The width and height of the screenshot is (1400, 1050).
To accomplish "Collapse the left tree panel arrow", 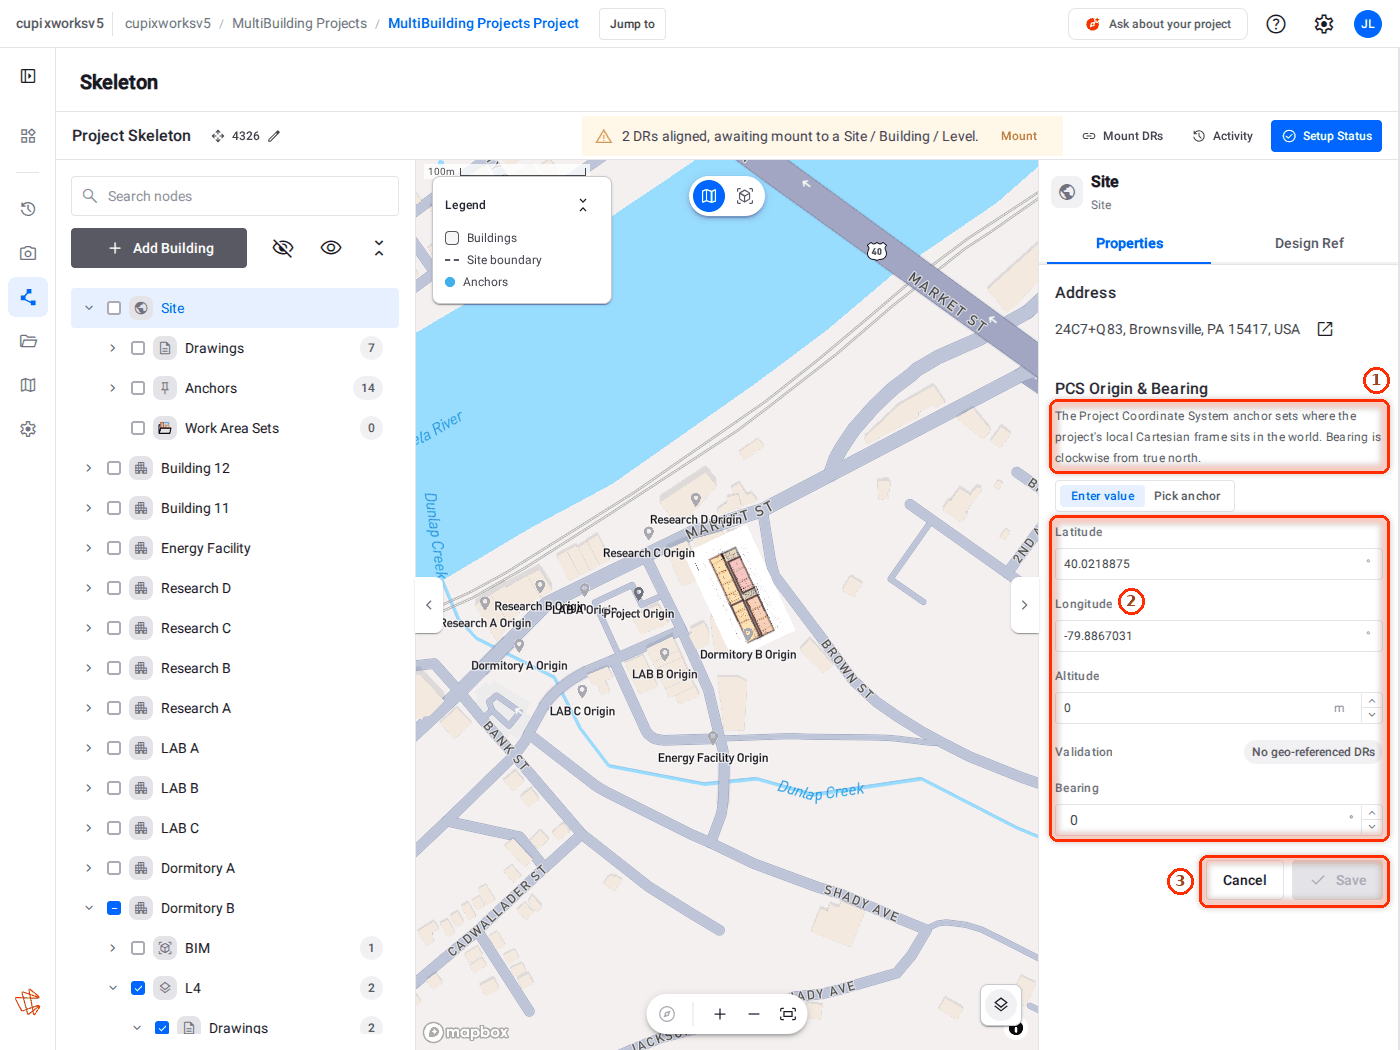I will click(x=429, y=605).
